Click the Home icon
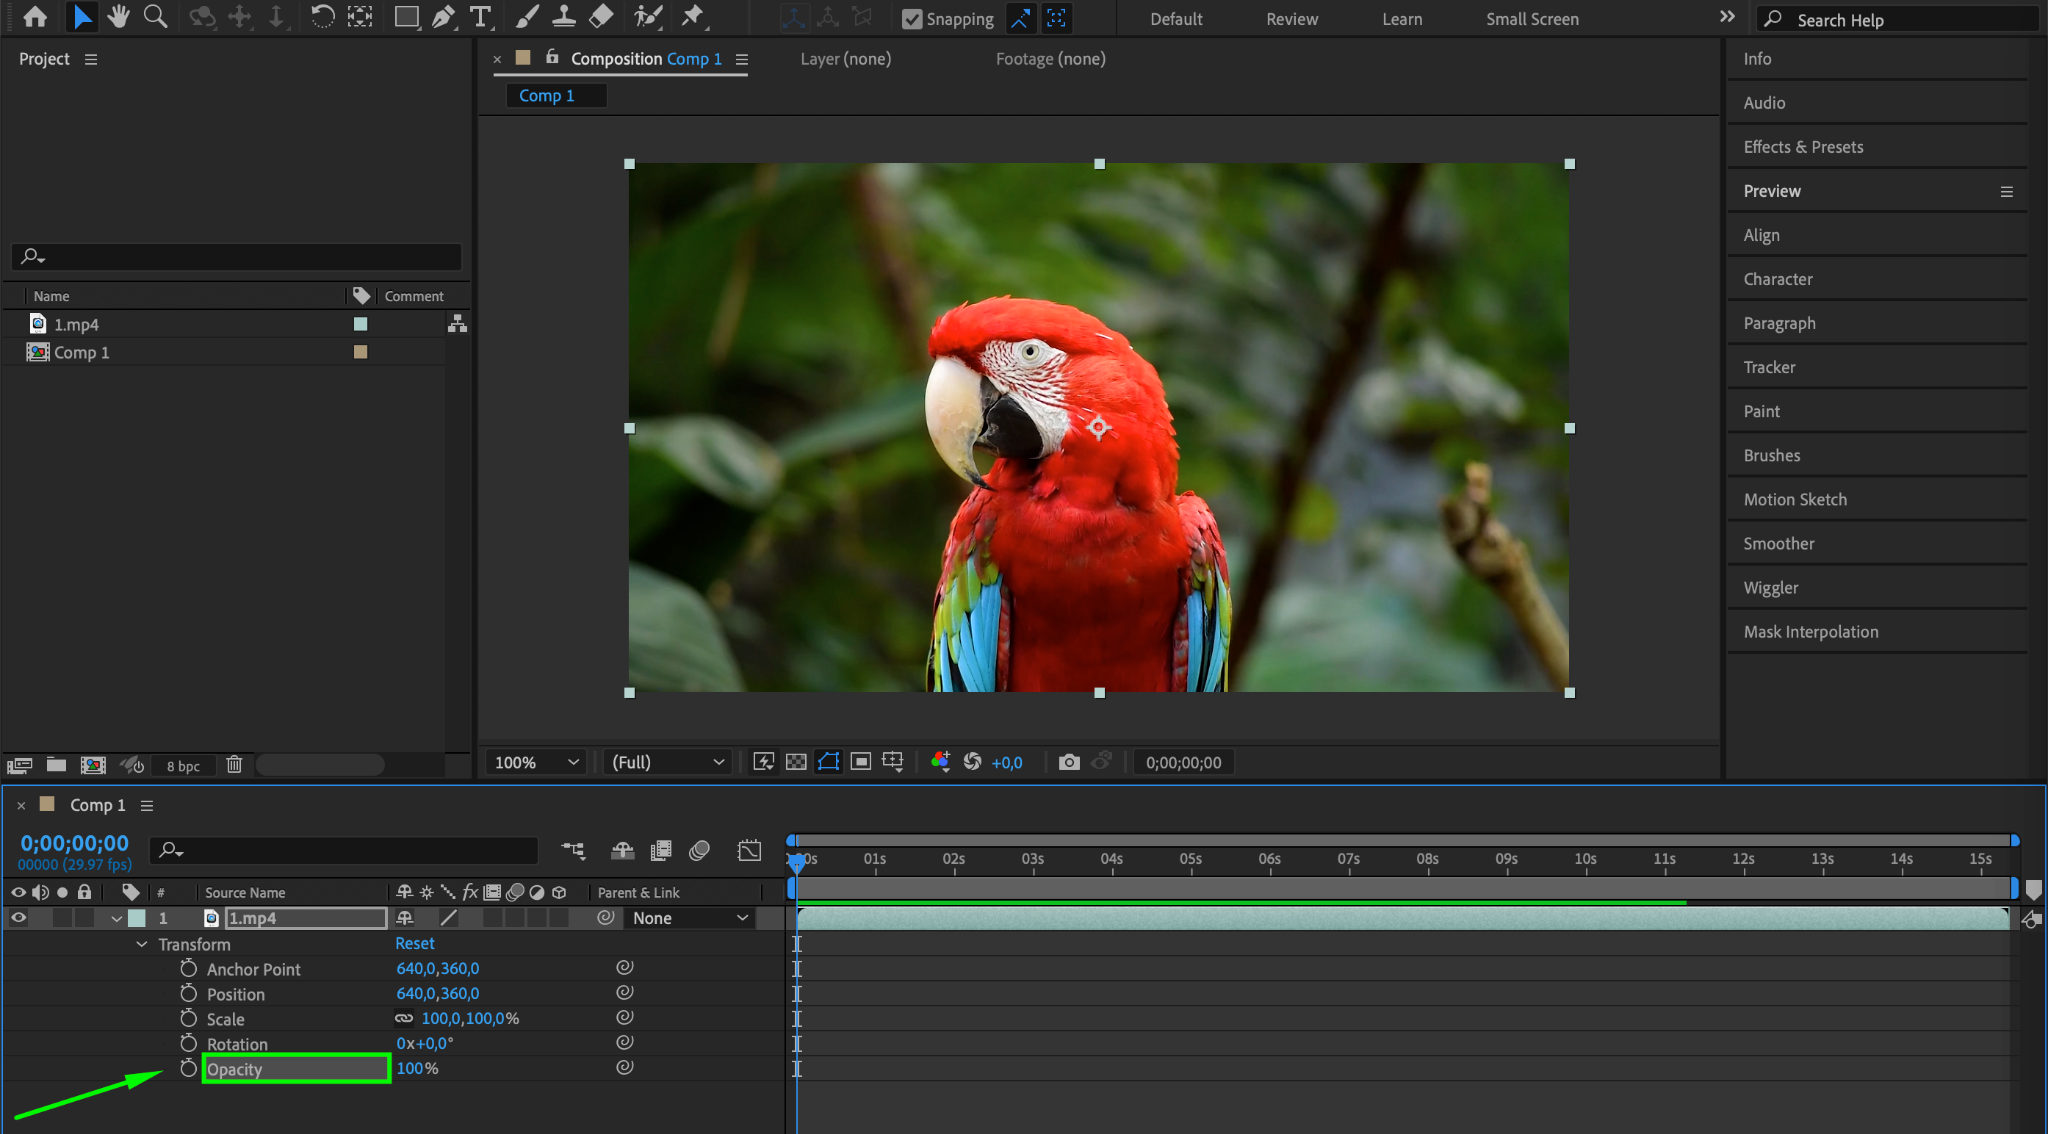2048x1134 pixels. 35,16
